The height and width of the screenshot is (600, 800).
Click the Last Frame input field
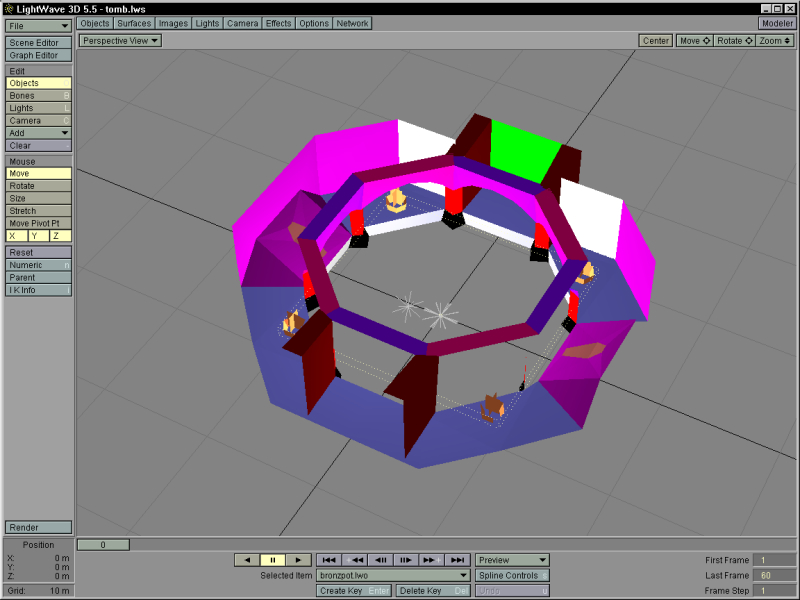point(775,576)
